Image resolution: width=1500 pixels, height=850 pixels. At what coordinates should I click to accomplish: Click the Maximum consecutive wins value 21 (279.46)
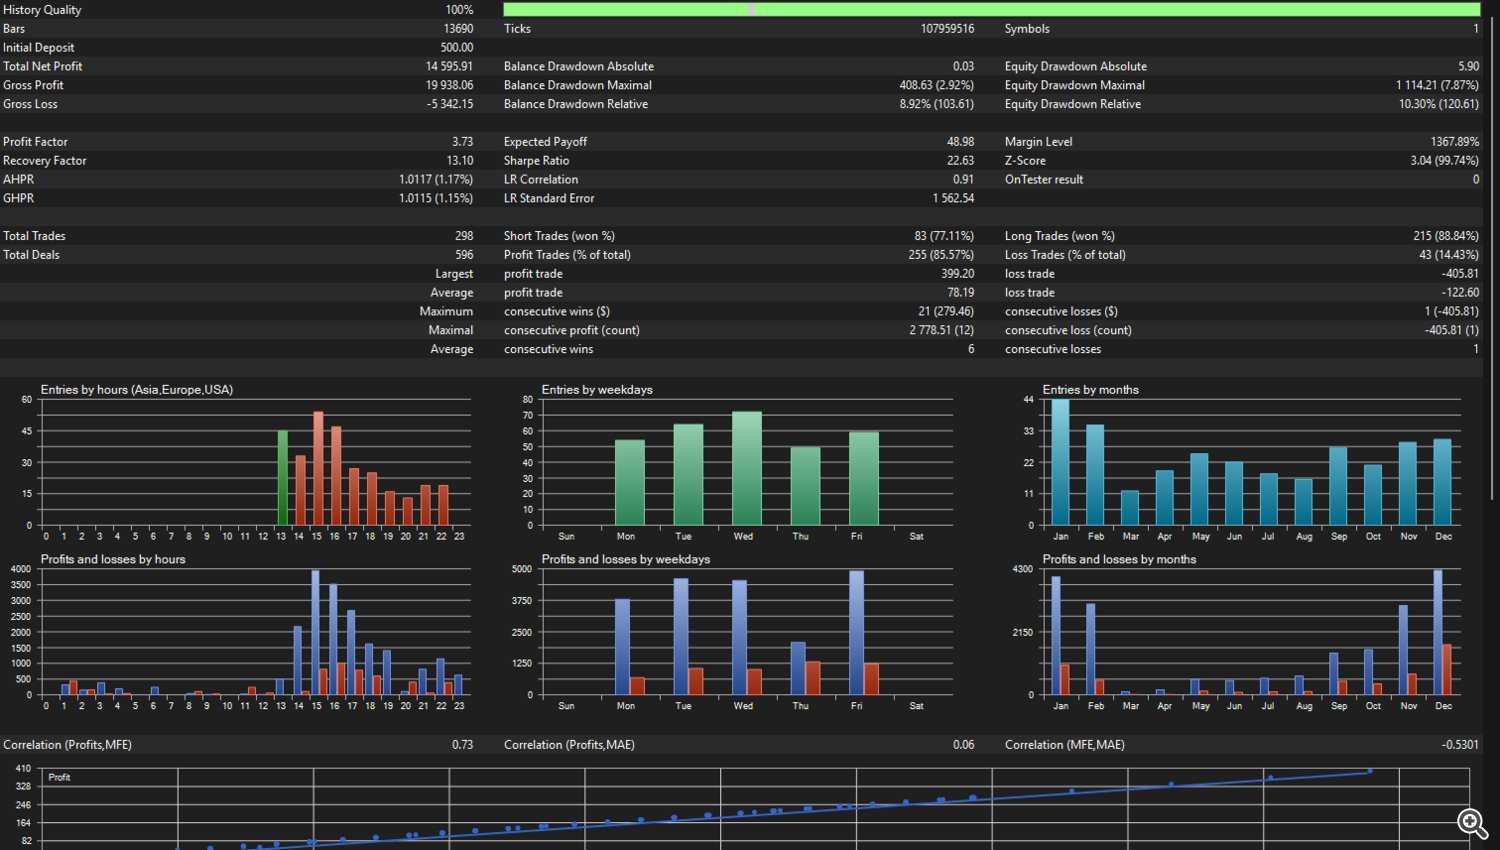(946, 312)
